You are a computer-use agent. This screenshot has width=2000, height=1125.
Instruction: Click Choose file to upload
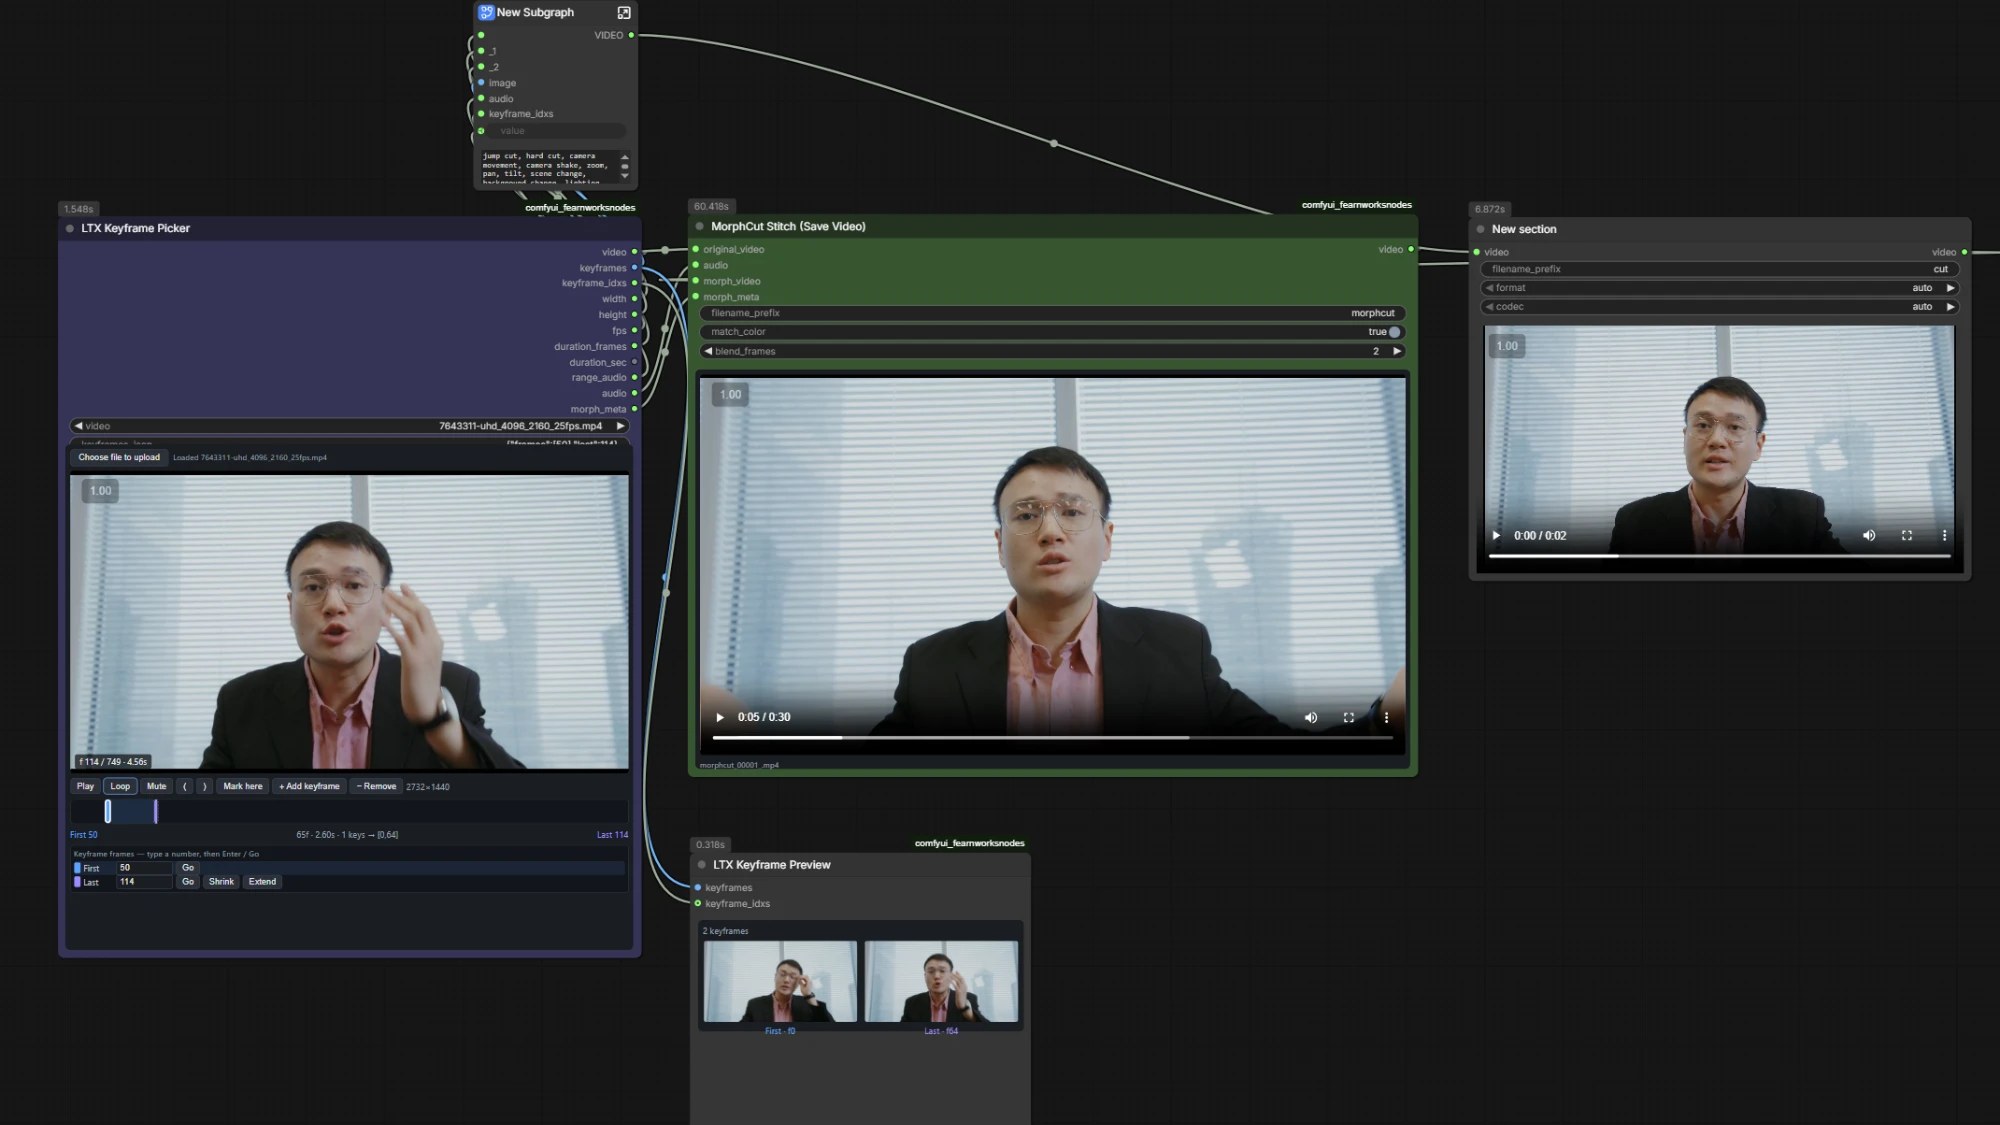point(119,458)
